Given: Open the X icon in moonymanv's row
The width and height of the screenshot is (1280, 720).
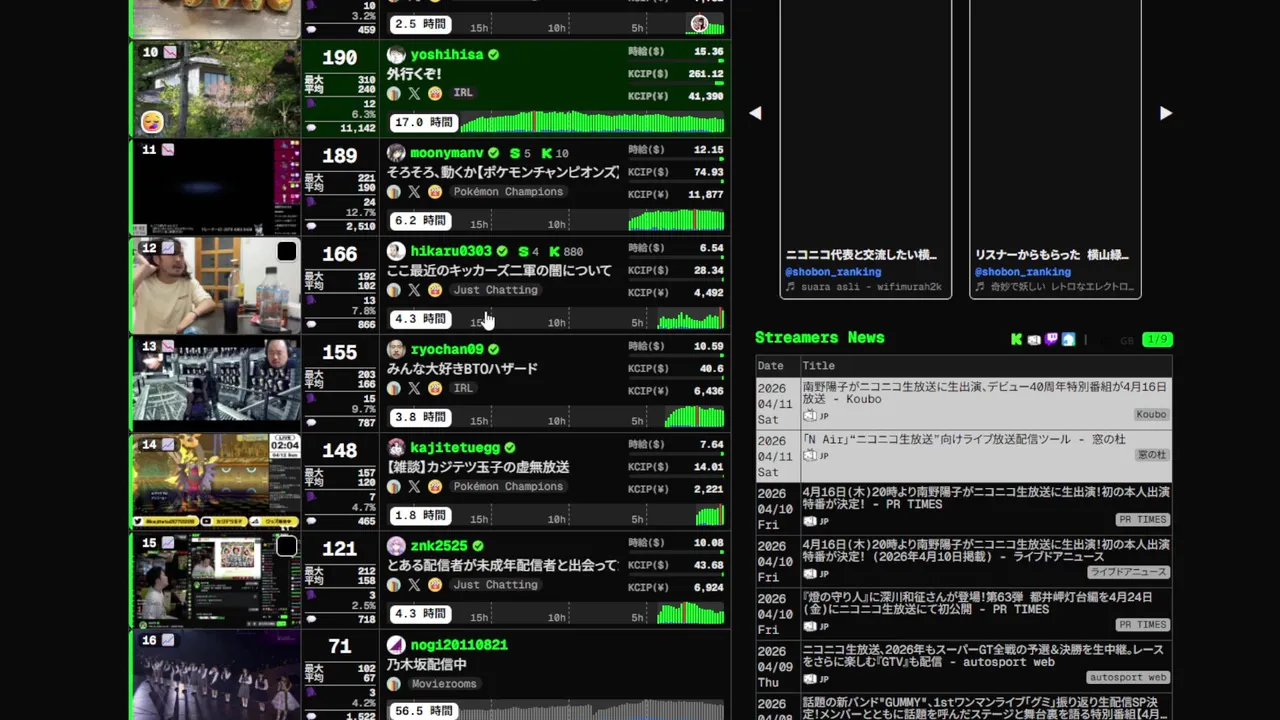Looking at the screenshot, I should pyautogui.click(x=414, y=192).
